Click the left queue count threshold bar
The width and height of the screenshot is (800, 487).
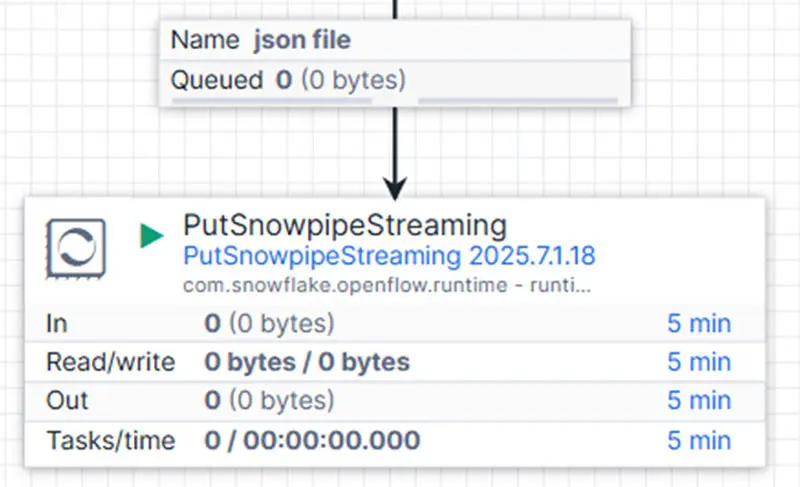(272, 101)
